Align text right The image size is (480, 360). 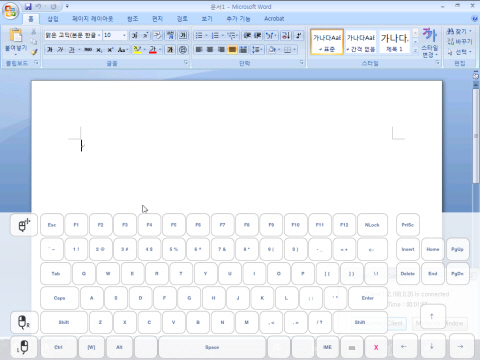pyautogui.click(x=221, y=50)
